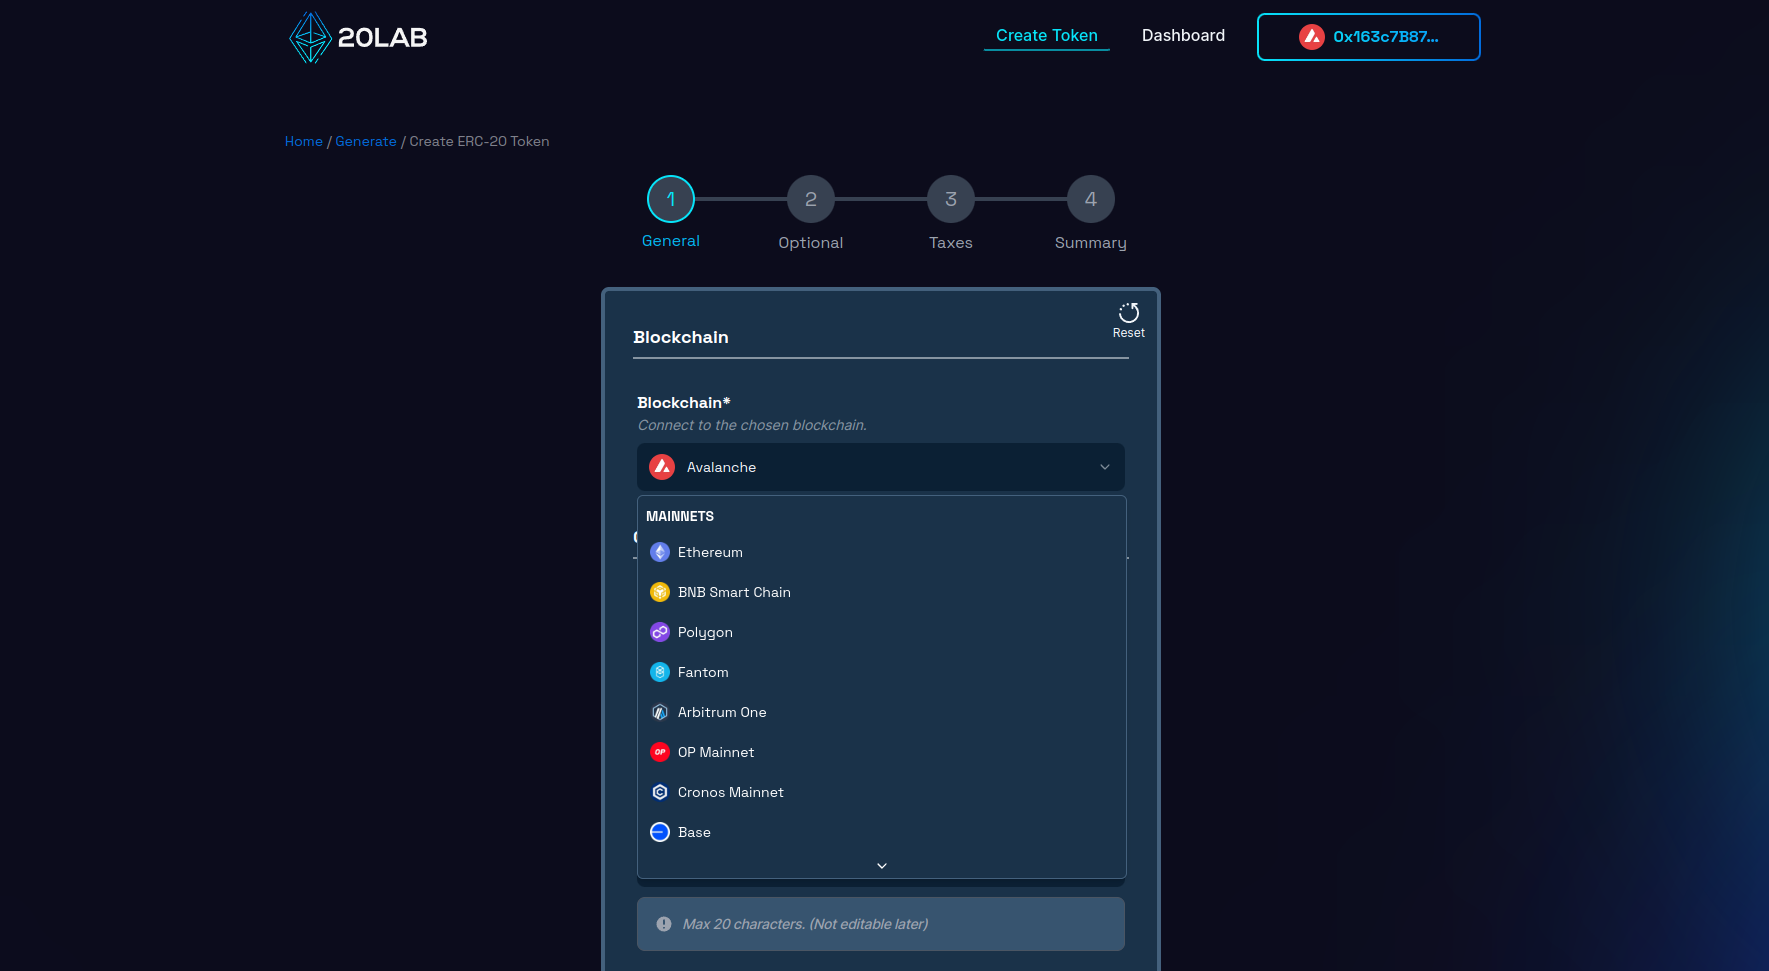The image size is (1769, 971).
Task: Select OP Mainnet option
Action: 882,752
